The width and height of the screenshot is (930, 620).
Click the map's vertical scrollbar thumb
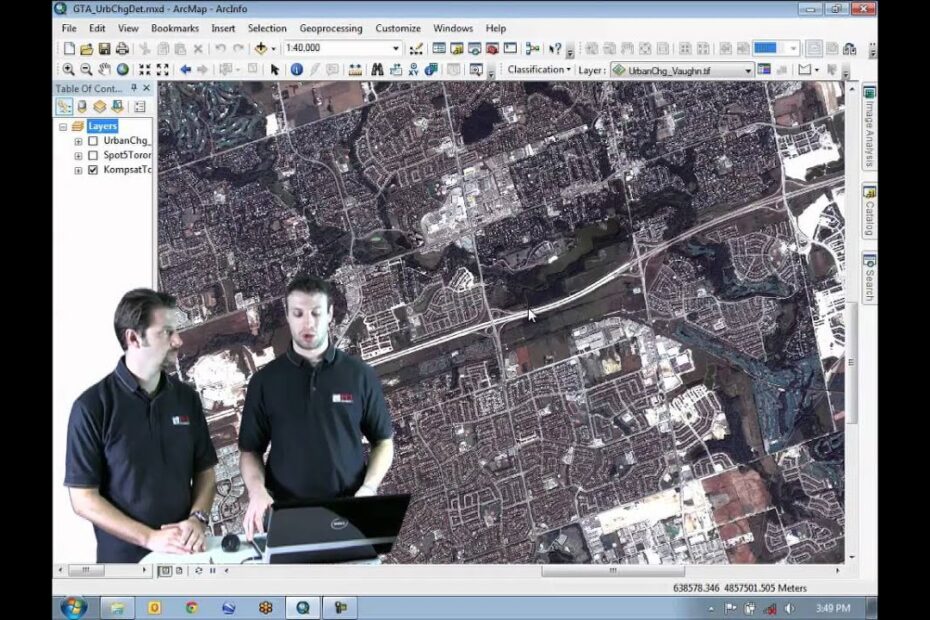(852, 363)
